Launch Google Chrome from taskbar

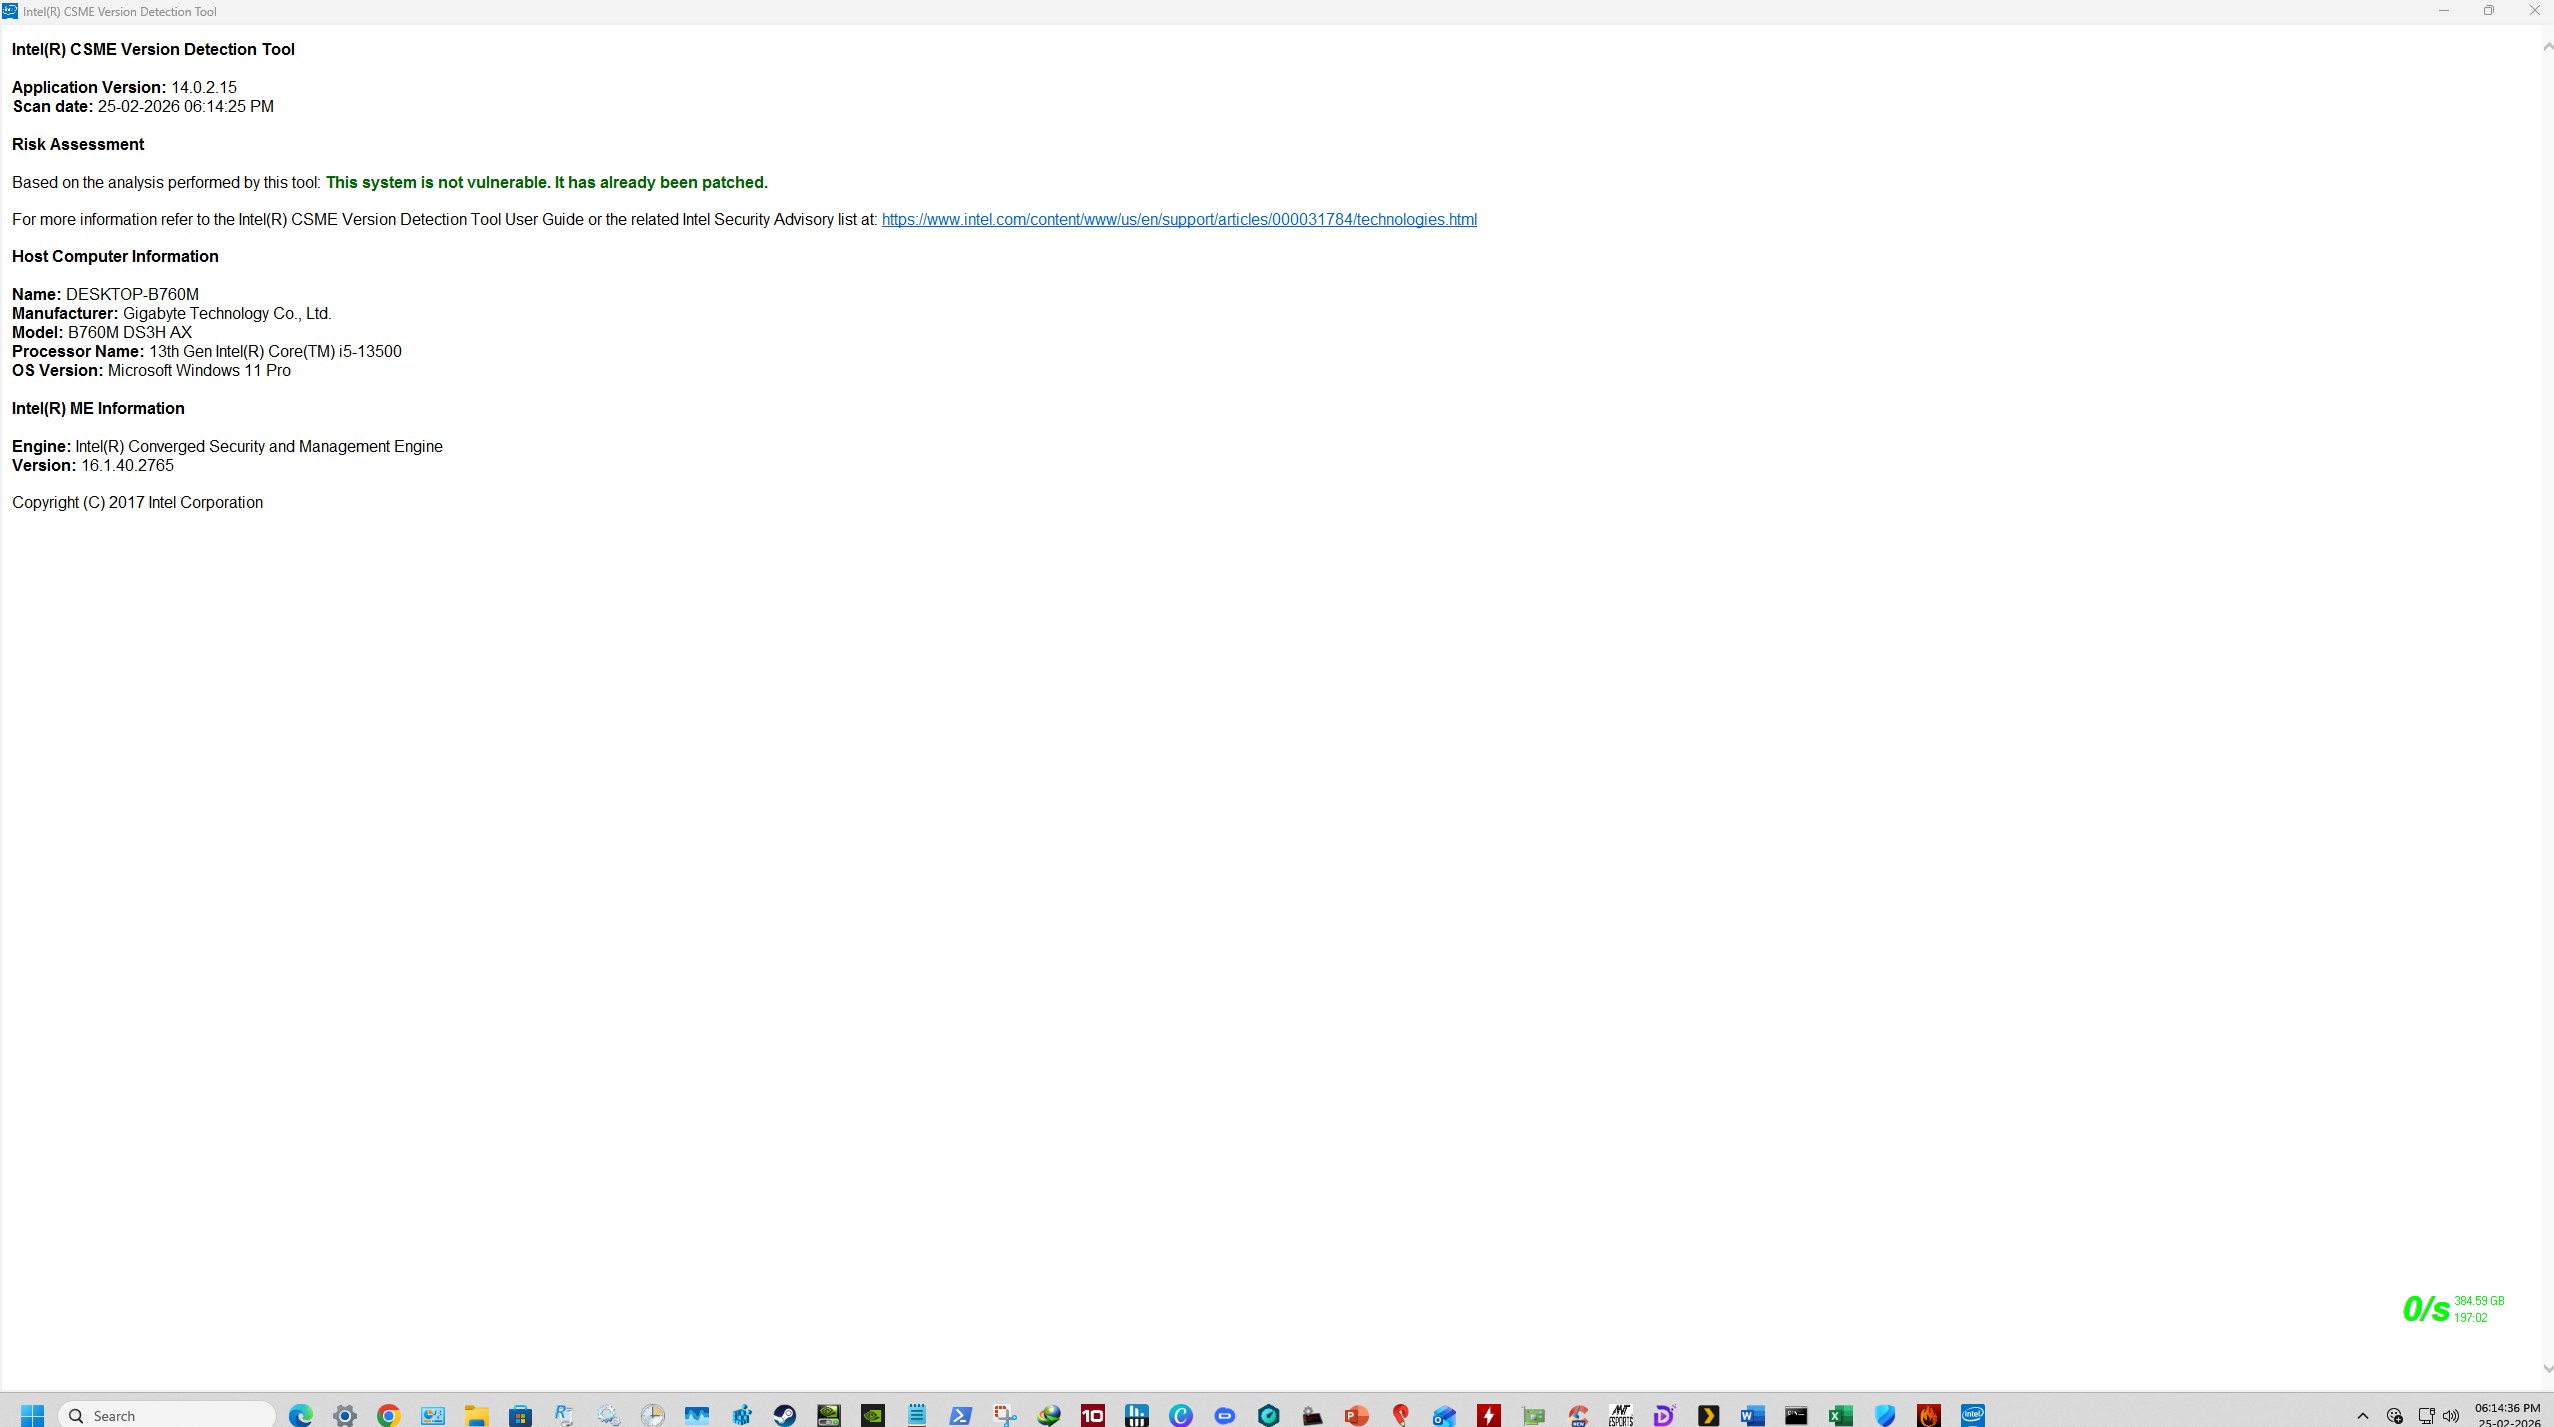click(x=388, y=1415)
